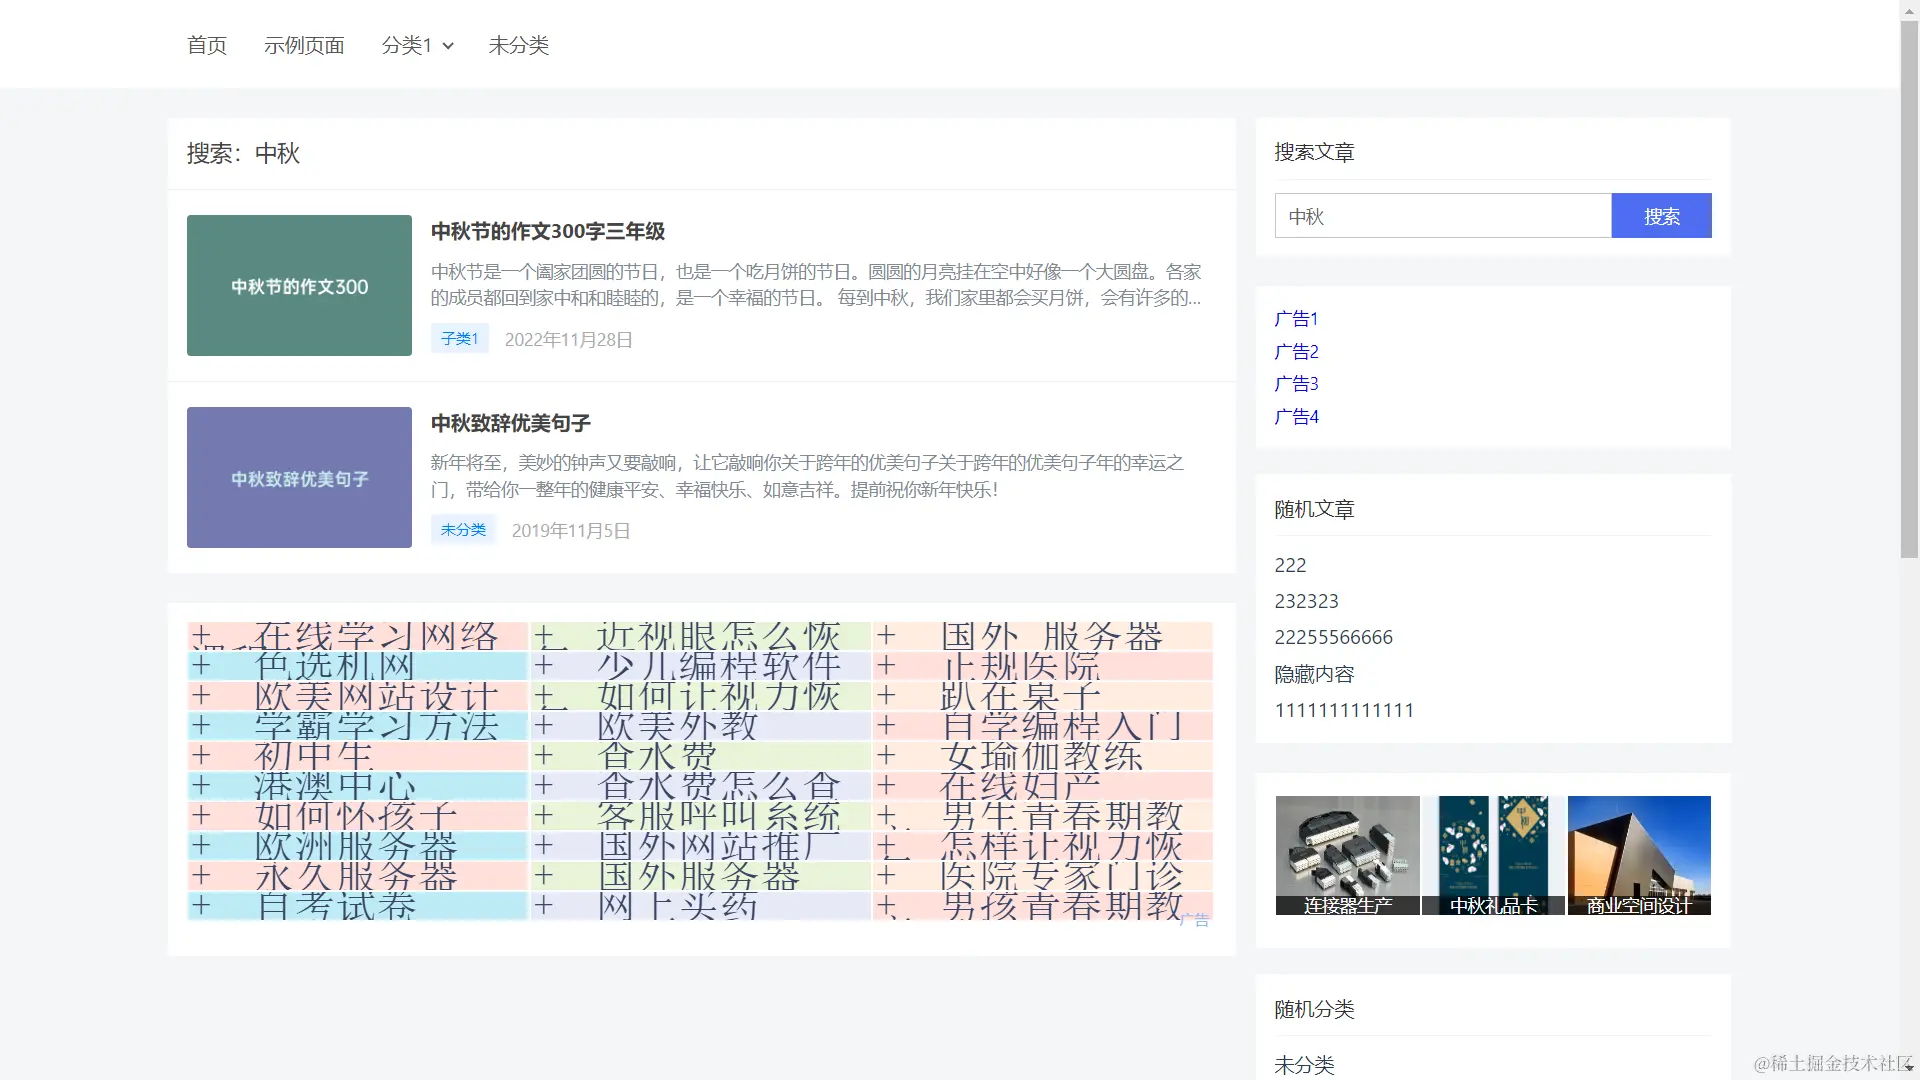1920x1080 pixels.
Task: Click ad keyword 港澳中心
Action: 358,786
